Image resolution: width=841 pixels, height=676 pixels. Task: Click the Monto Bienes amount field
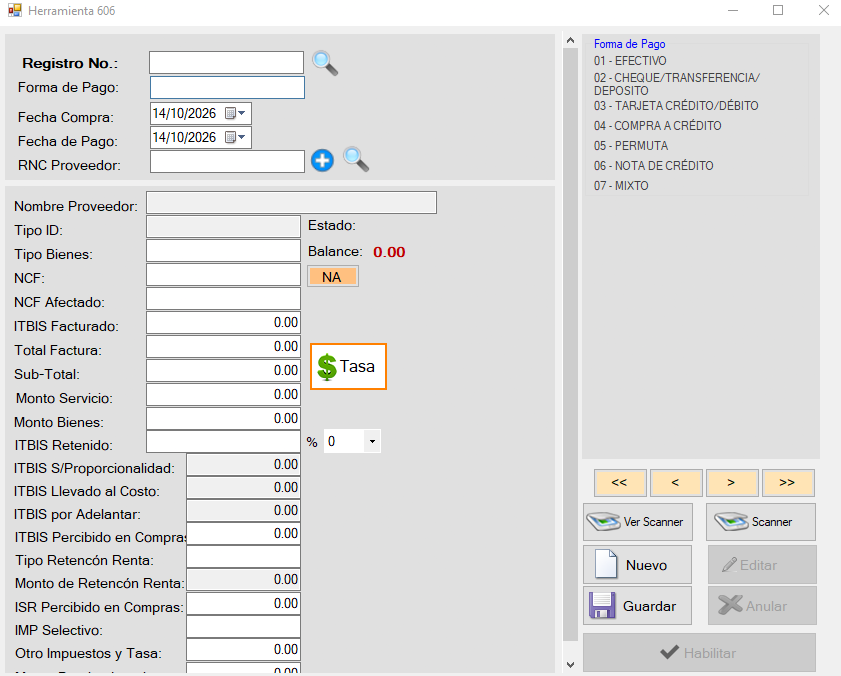(223, 418)
